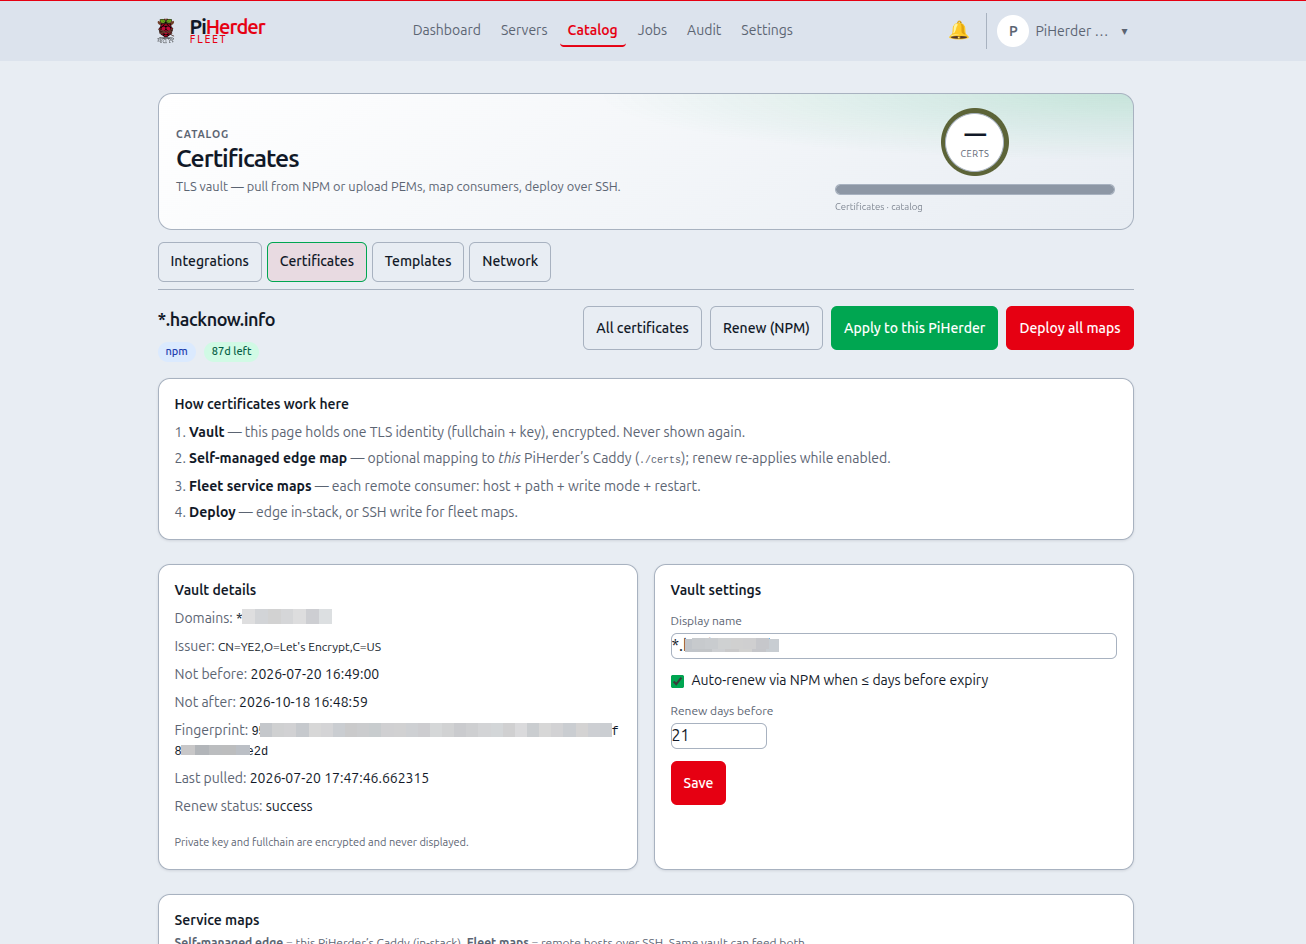Switch to the Integrations tab
This screenshot has height=944, width=1306.
pos(210,262)
